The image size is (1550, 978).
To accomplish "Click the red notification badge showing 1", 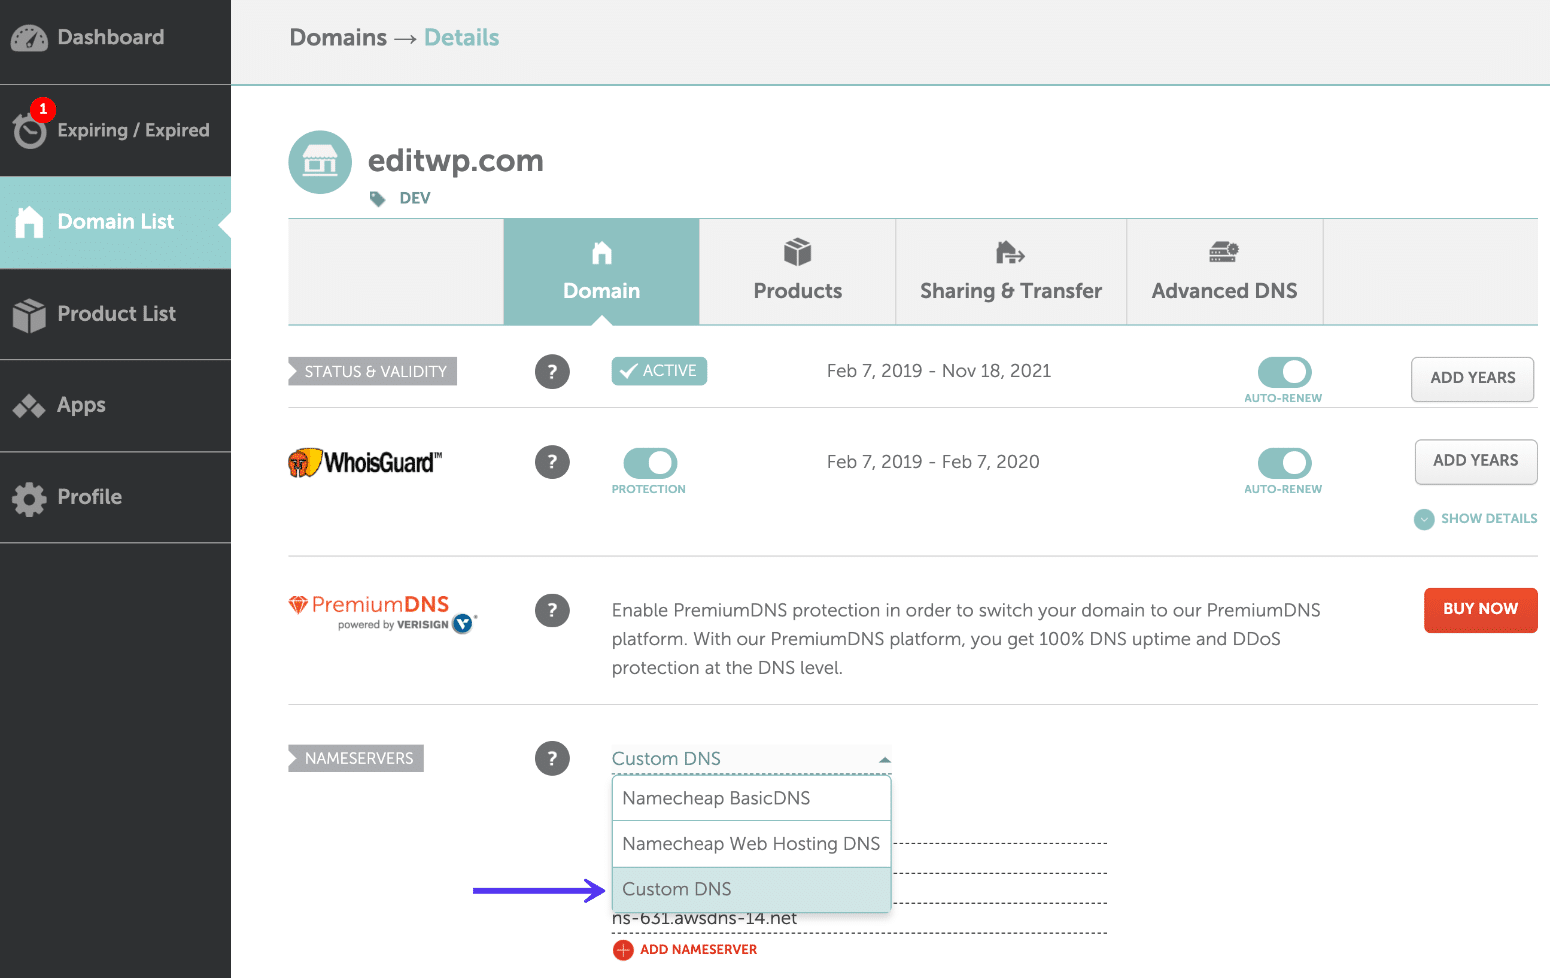I will click(x=42, y=109).
